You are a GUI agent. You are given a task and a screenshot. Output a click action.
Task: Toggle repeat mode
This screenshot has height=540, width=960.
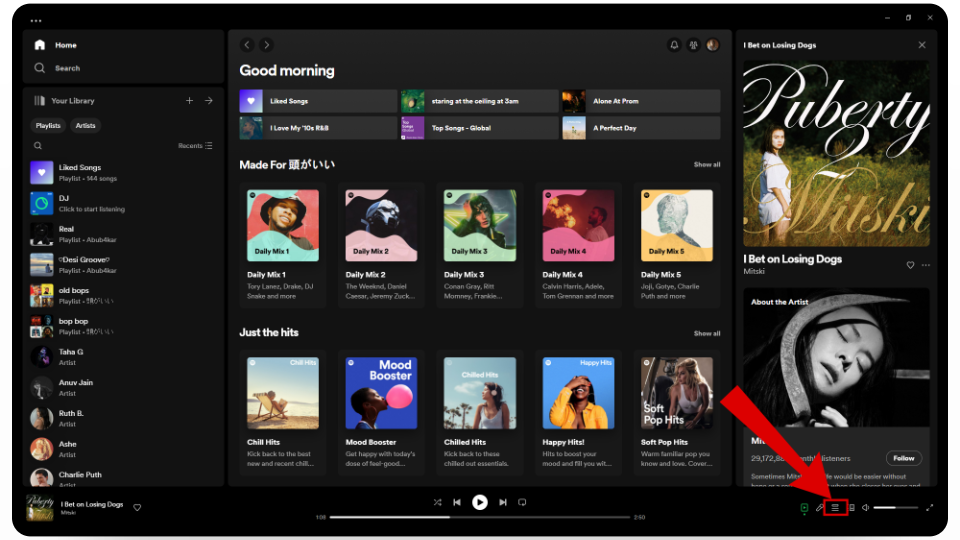click(x=522, y=502)
